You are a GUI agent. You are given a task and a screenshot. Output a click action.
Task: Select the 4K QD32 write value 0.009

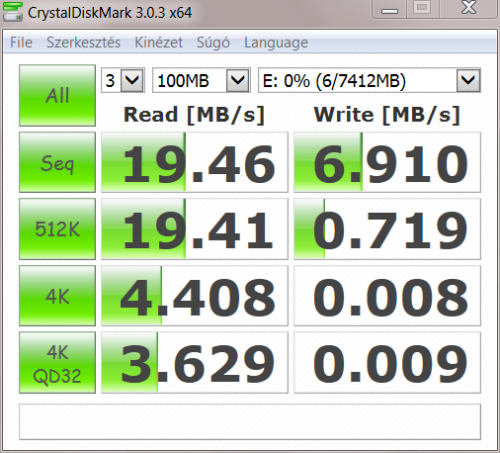pyautogui.click(x=387, y=363)
